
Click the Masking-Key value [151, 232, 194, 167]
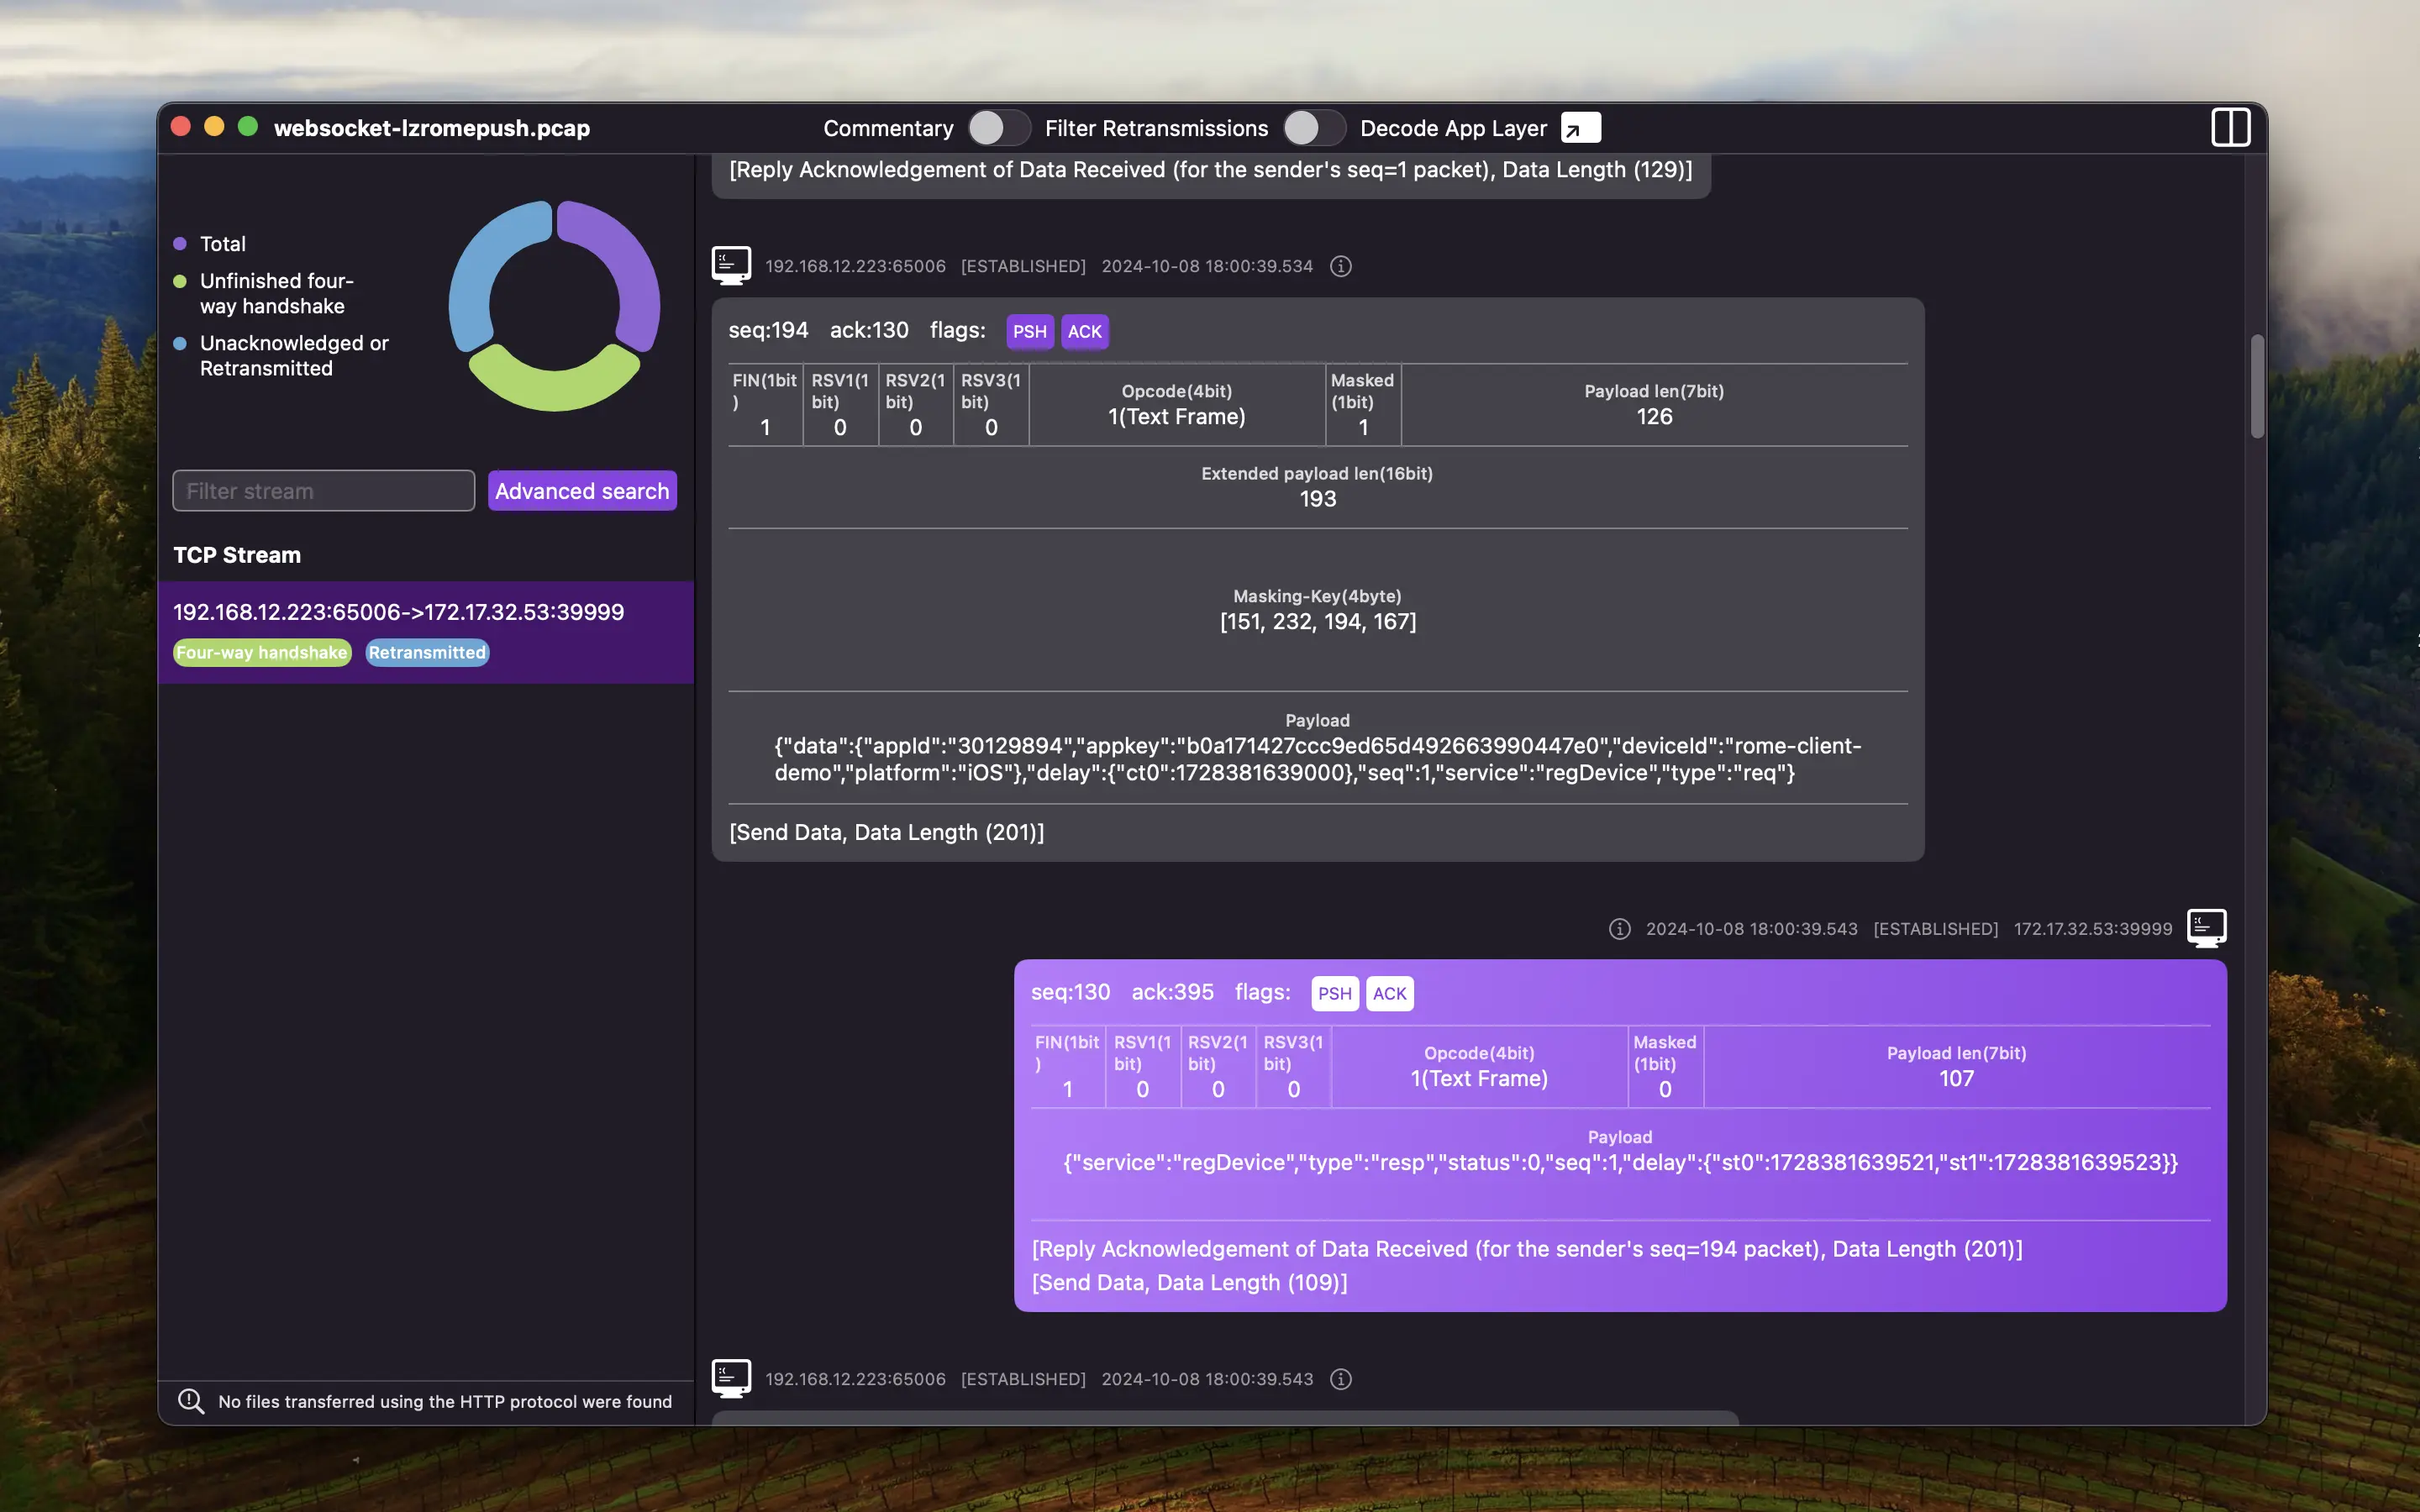point(1317,622)
